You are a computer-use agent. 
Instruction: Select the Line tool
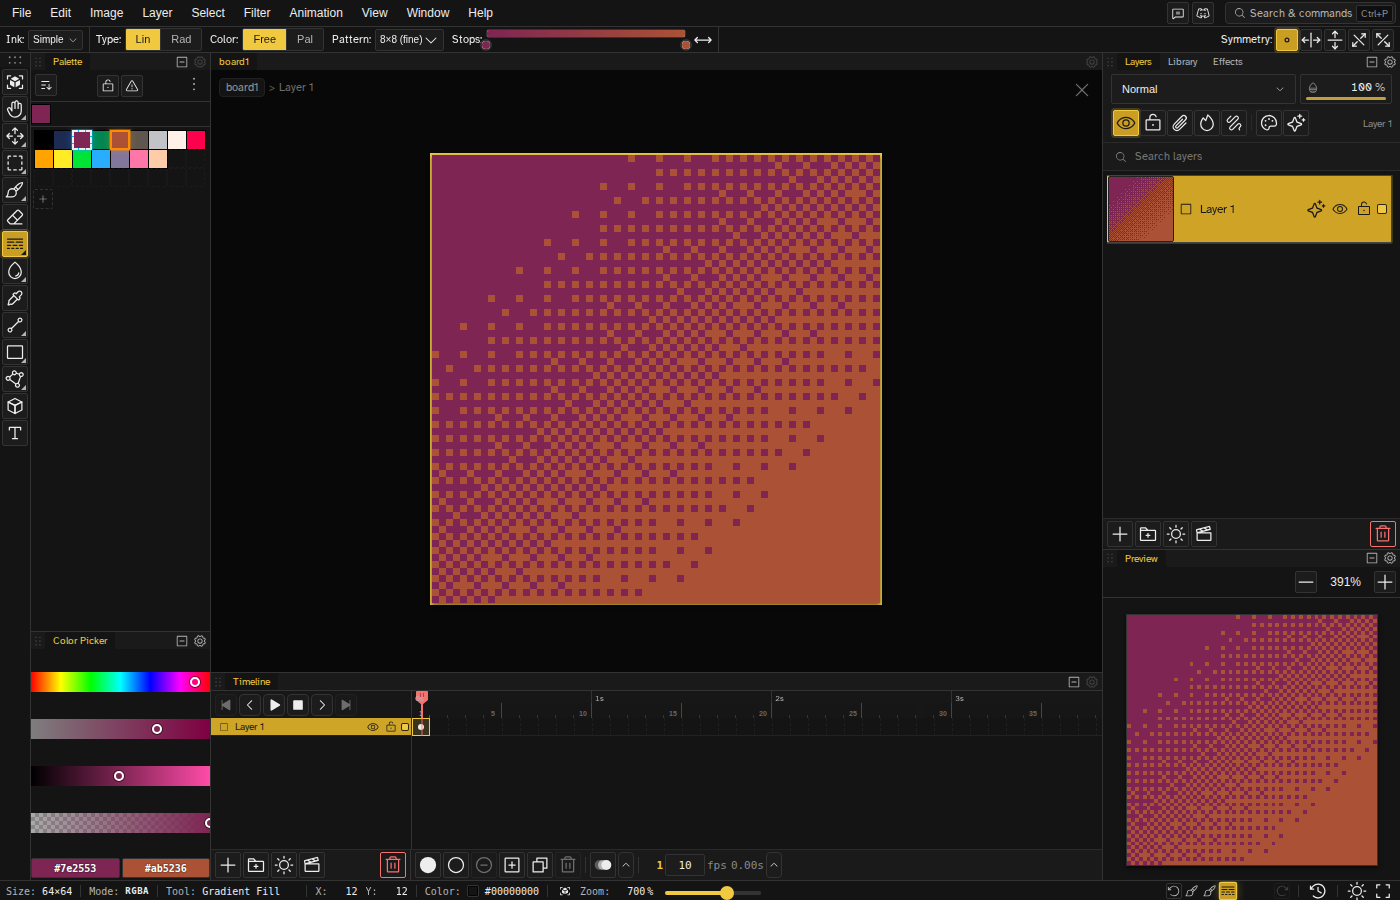(x=15, y=325)
